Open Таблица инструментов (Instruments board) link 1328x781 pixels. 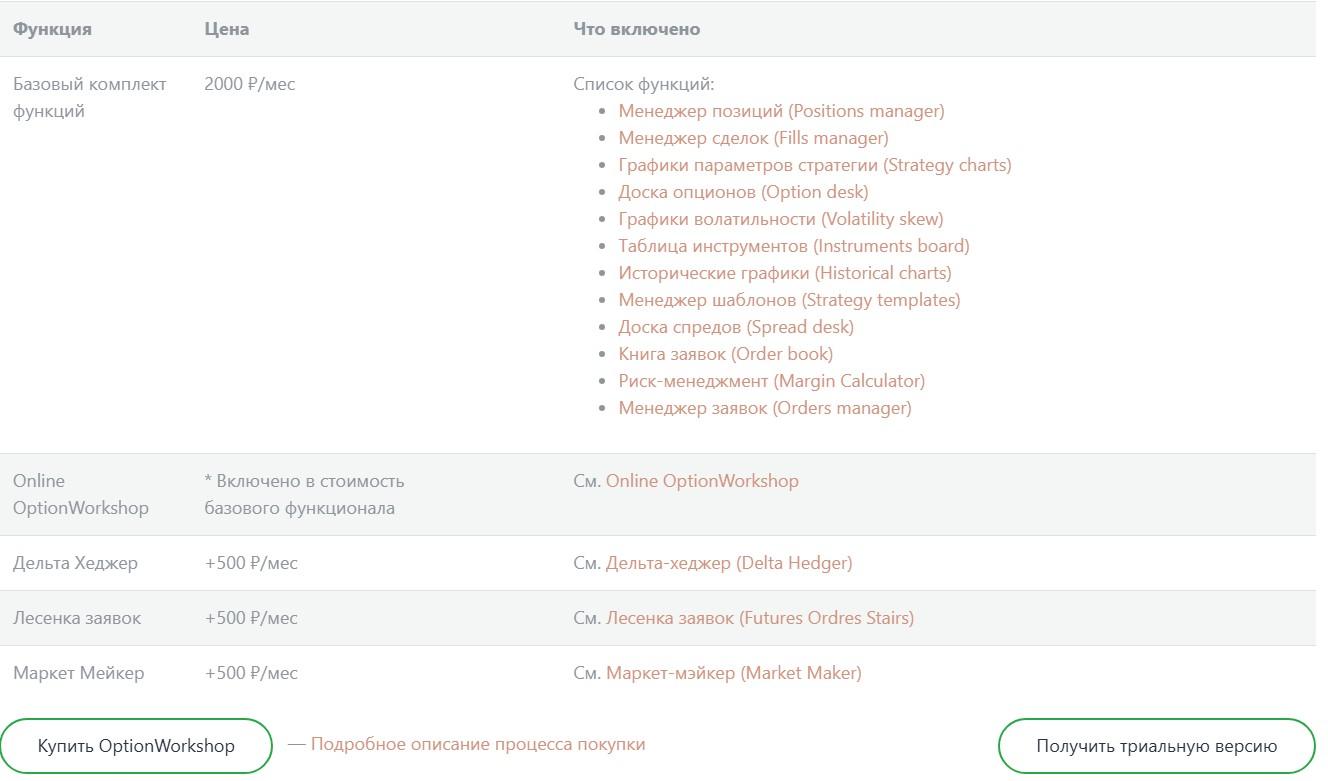click(793, 246)
